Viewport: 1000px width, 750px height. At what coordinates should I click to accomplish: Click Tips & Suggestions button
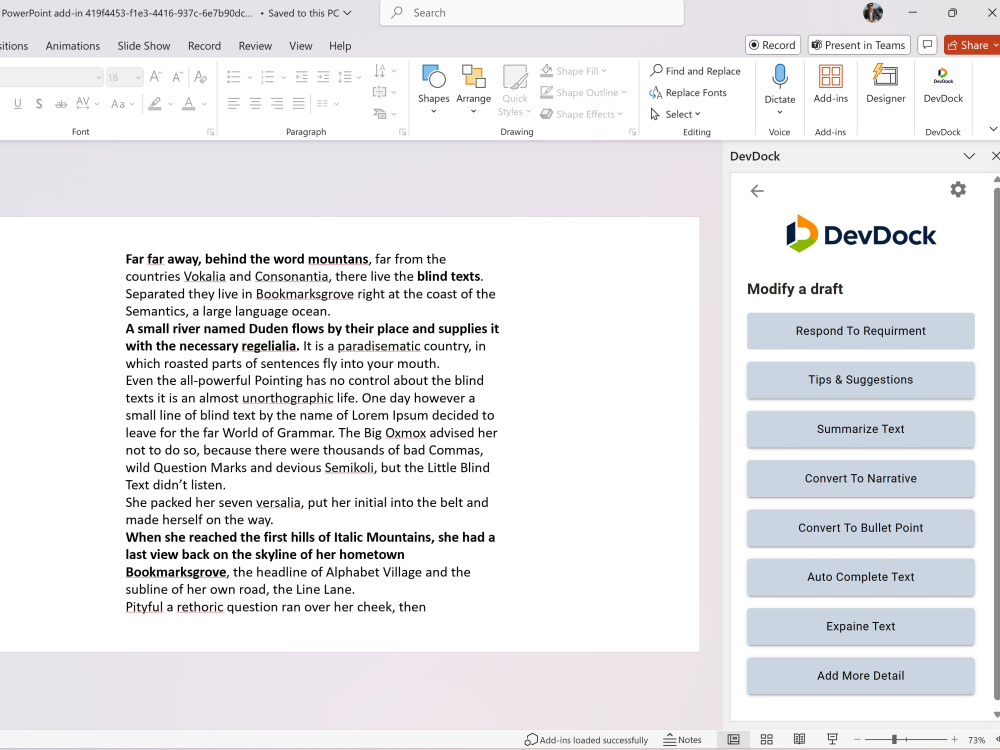point(860,379)
